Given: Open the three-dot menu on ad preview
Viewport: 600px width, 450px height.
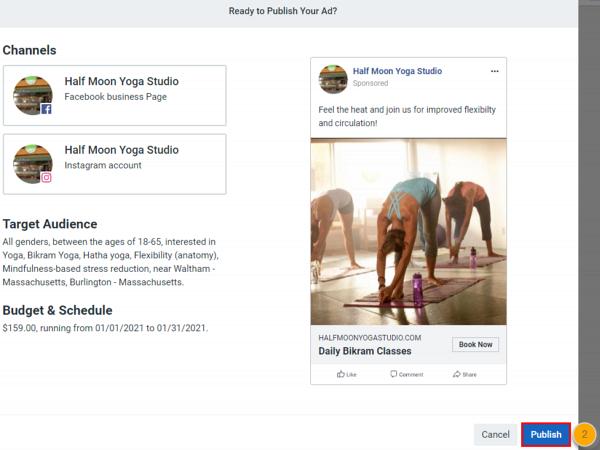Looking at the screenshot, I should click(x=494, y=72).
